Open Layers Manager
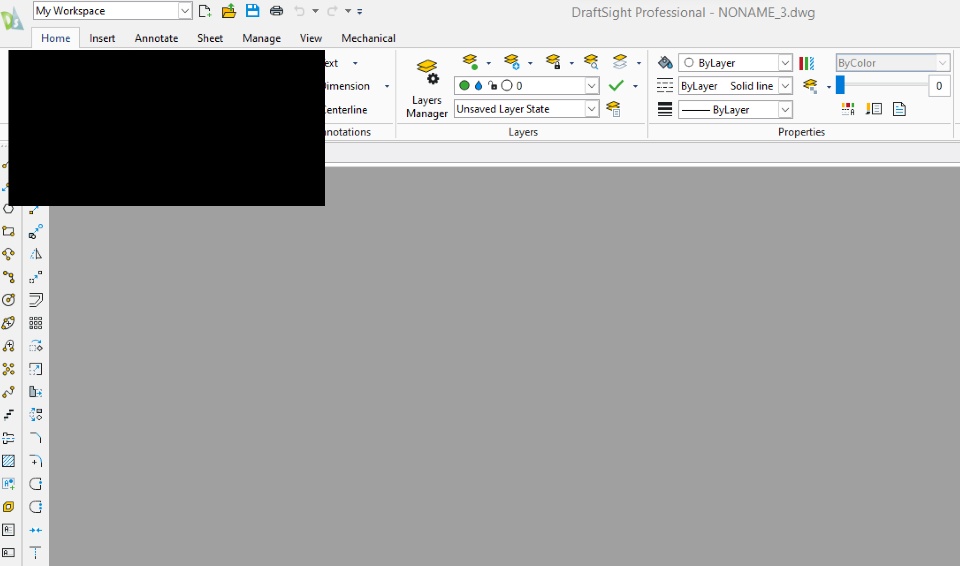The width and height of the screenshot is (960, 566). (427, 89)
